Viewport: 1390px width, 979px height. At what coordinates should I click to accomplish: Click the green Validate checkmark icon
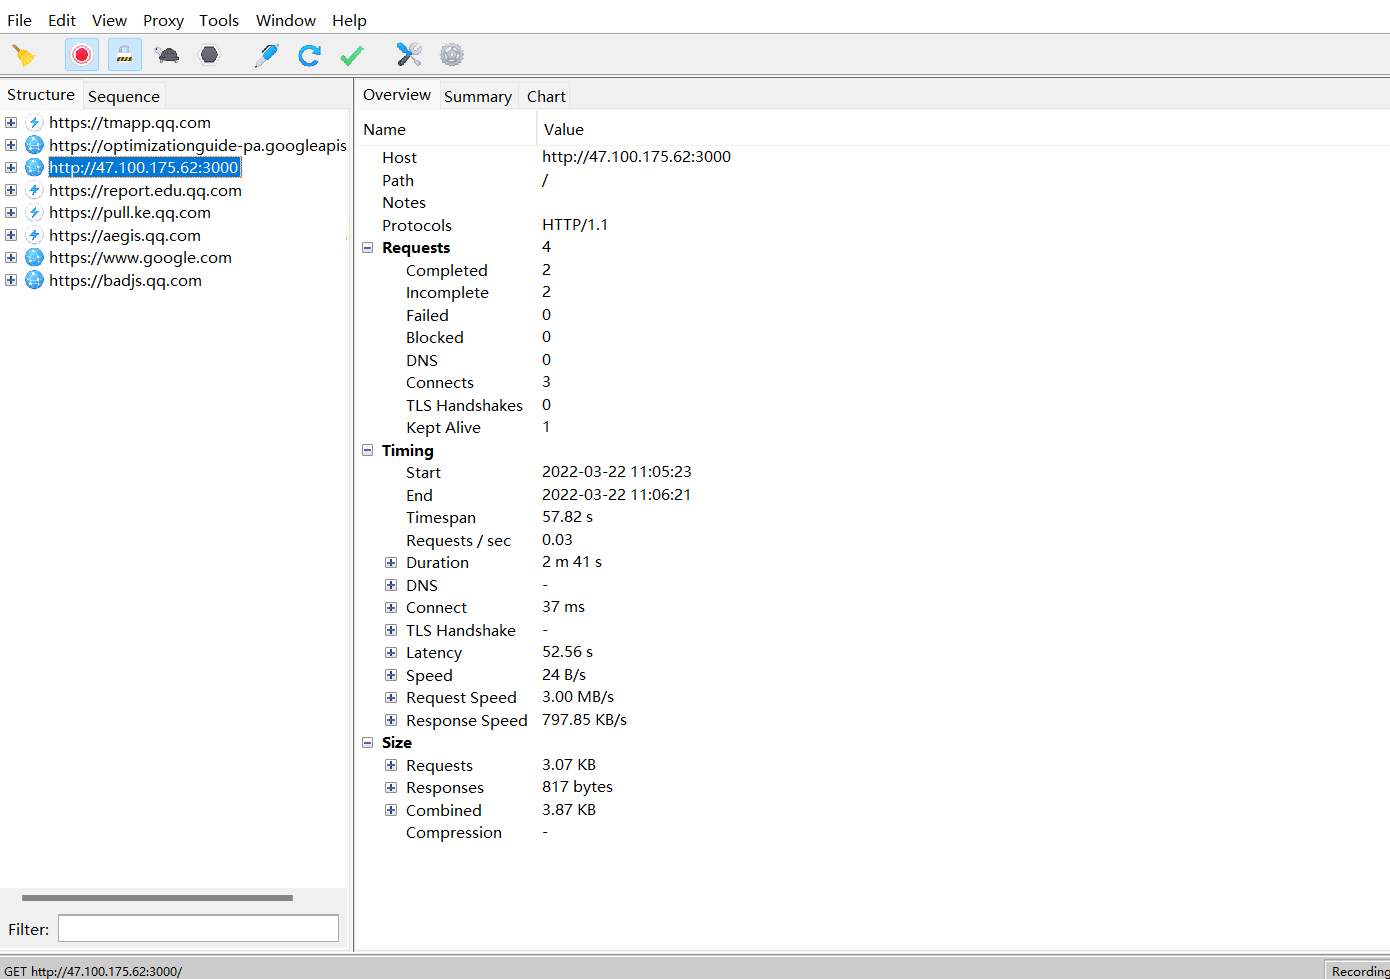[x=352, y=55]
